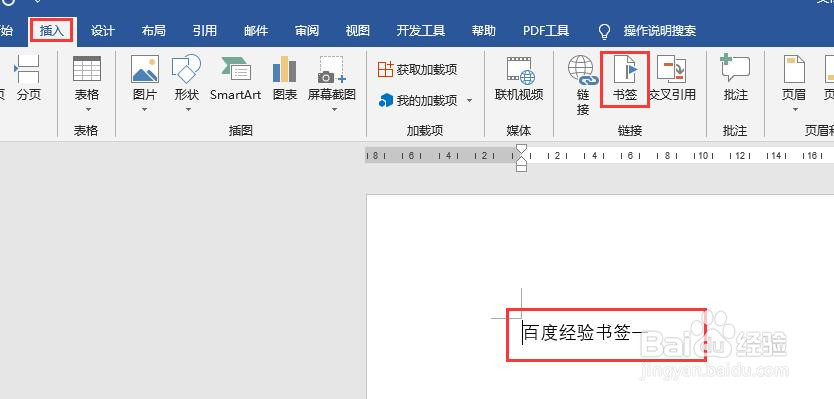This screenshot has width=834, height=399.
Task: Open the PDF工具 tab
Action: 546,31
